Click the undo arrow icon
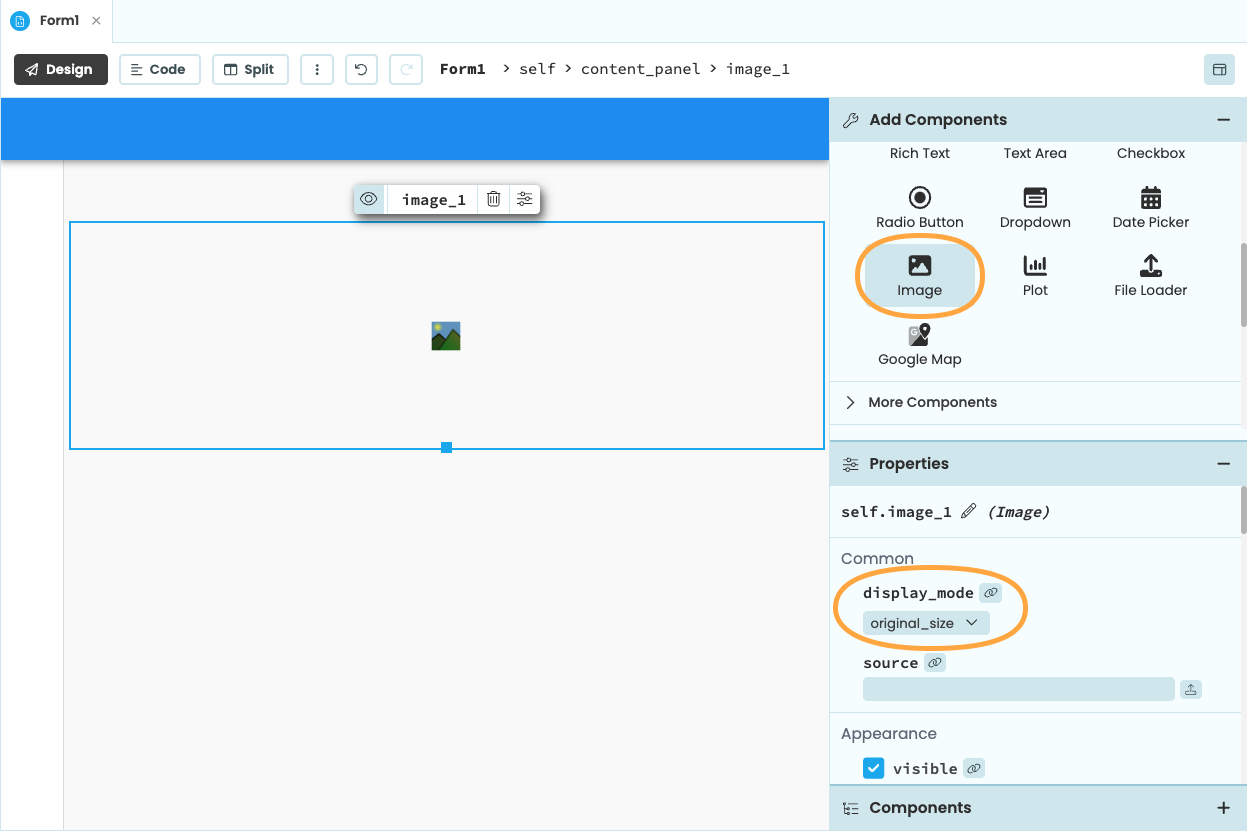1247x831 pixels. tap(361, 69)
